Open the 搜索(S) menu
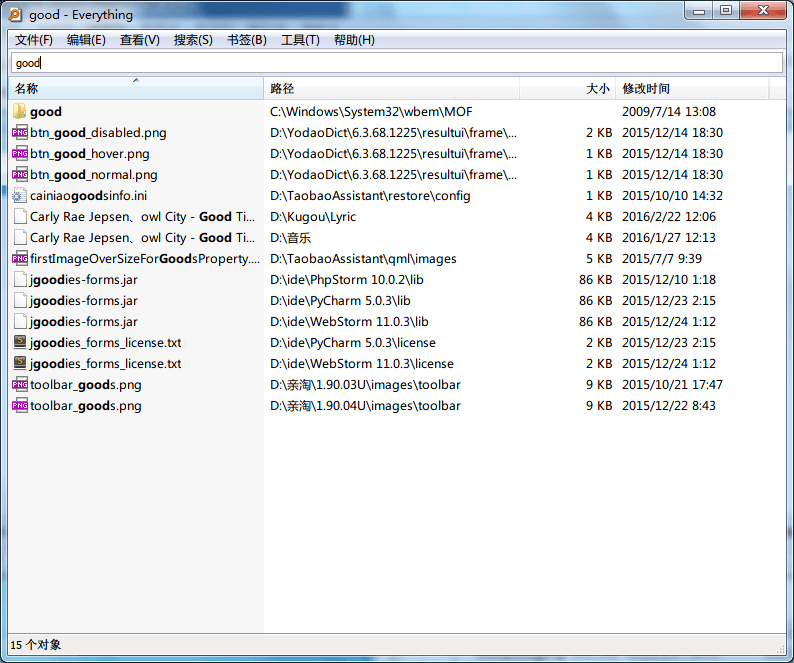The width and height of the screenshot is (794, 663). [x=193, y=40]
